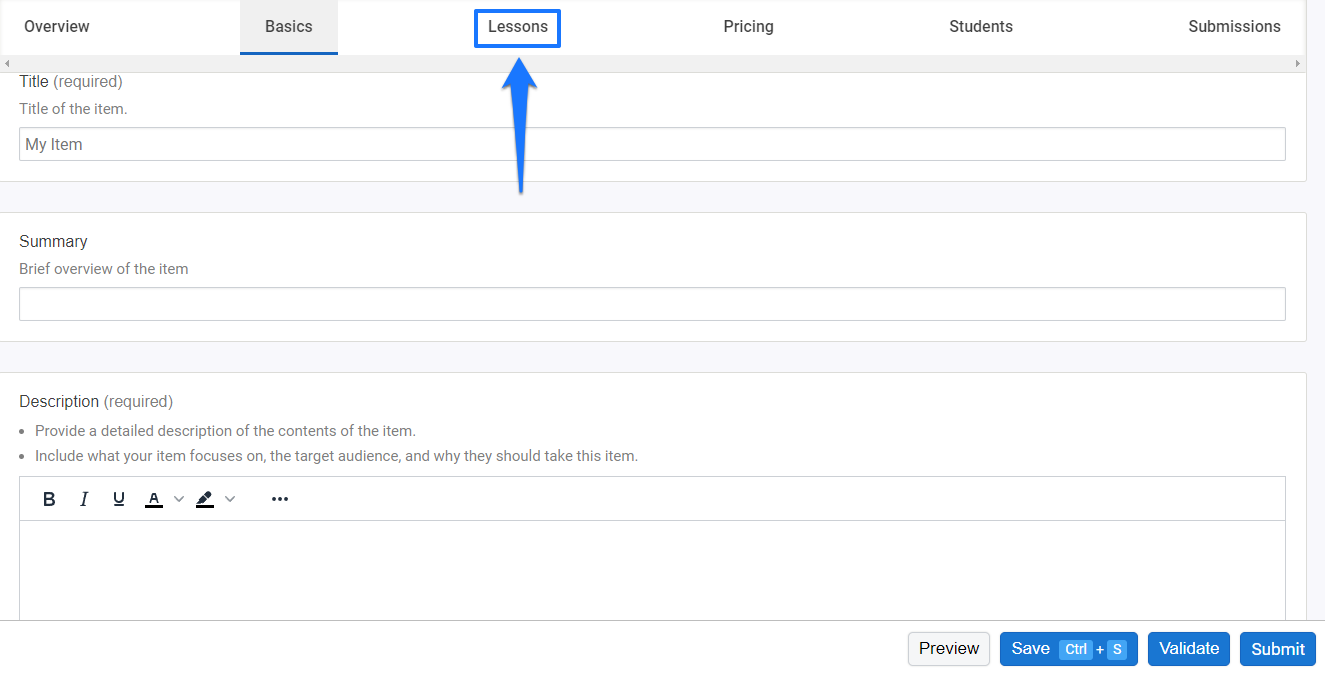Click the right arrow of the horizontal scrollbar

(x=1298, y=62)
